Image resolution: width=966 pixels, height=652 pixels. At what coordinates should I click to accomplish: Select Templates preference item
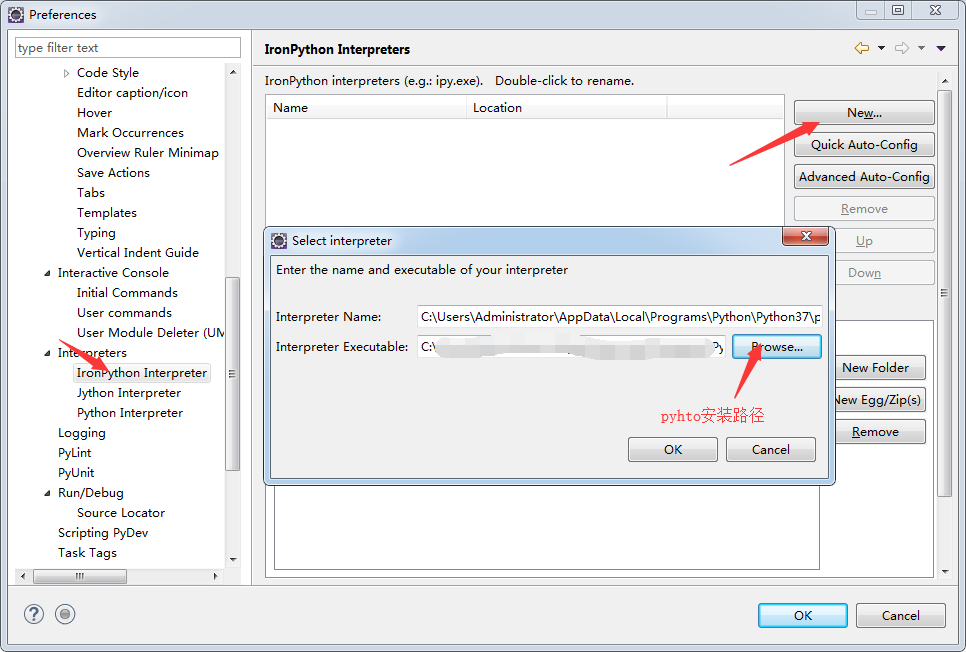pyautogui.click(x=107, y=213)
